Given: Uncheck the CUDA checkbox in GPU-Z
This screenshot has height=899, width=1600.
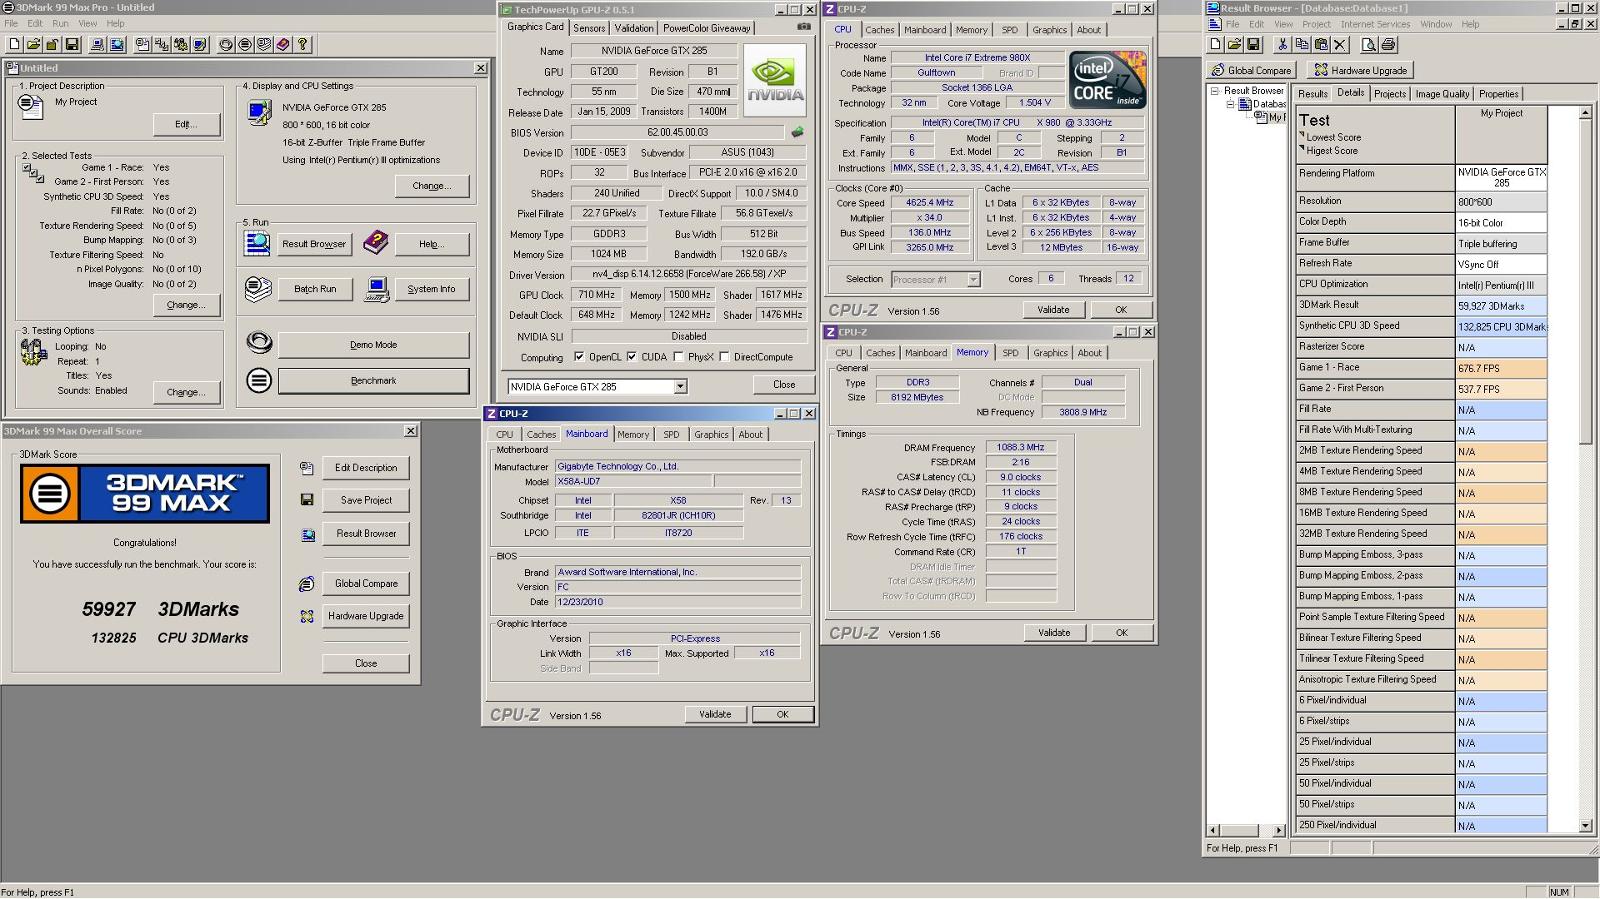Looking at the screenshot, I should [x=631, y=356].
